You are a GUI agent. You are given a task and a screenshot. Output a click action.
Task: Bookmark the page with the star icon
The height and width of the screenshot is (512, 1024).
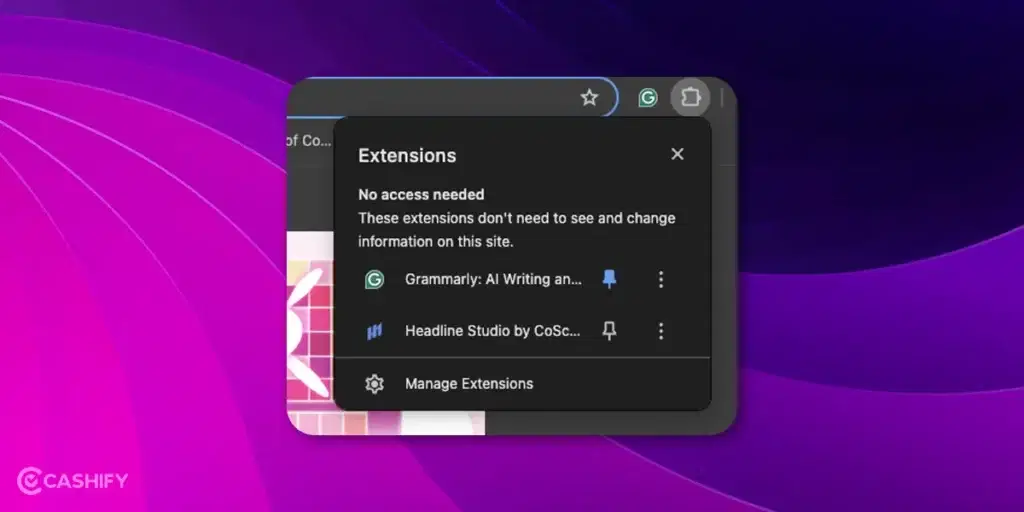(589, 98)
